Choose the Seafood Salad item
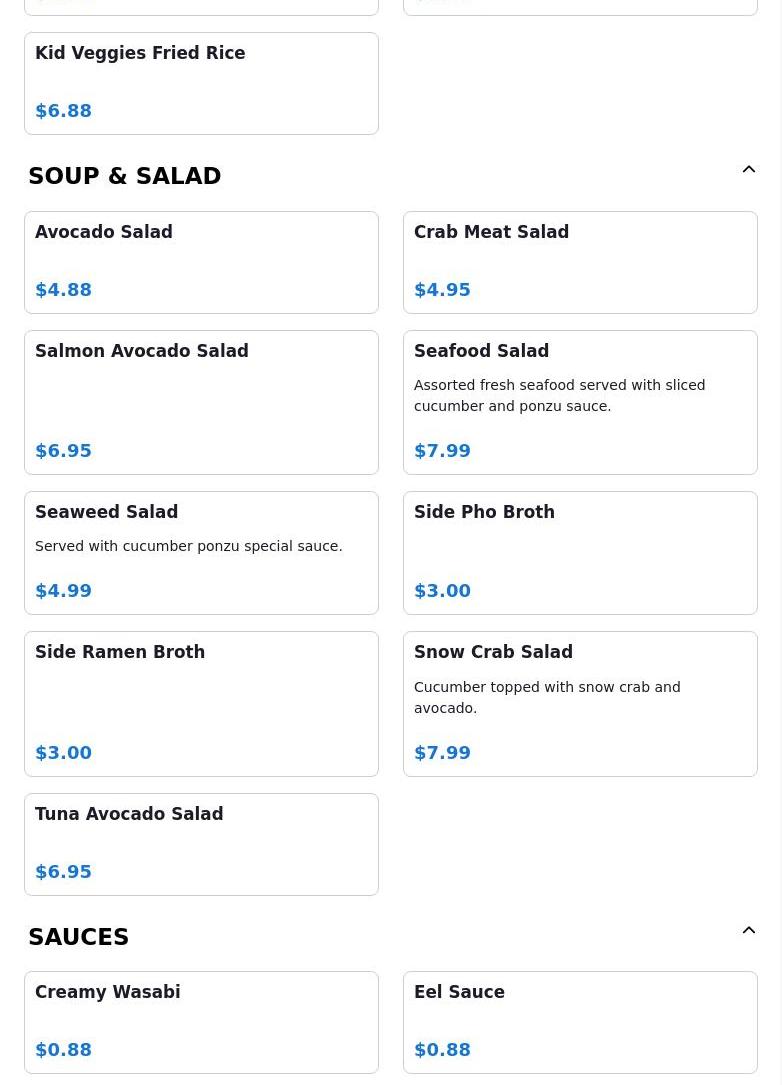Image resolution: width=782 pixels, height=1085 pixels. 580,402
